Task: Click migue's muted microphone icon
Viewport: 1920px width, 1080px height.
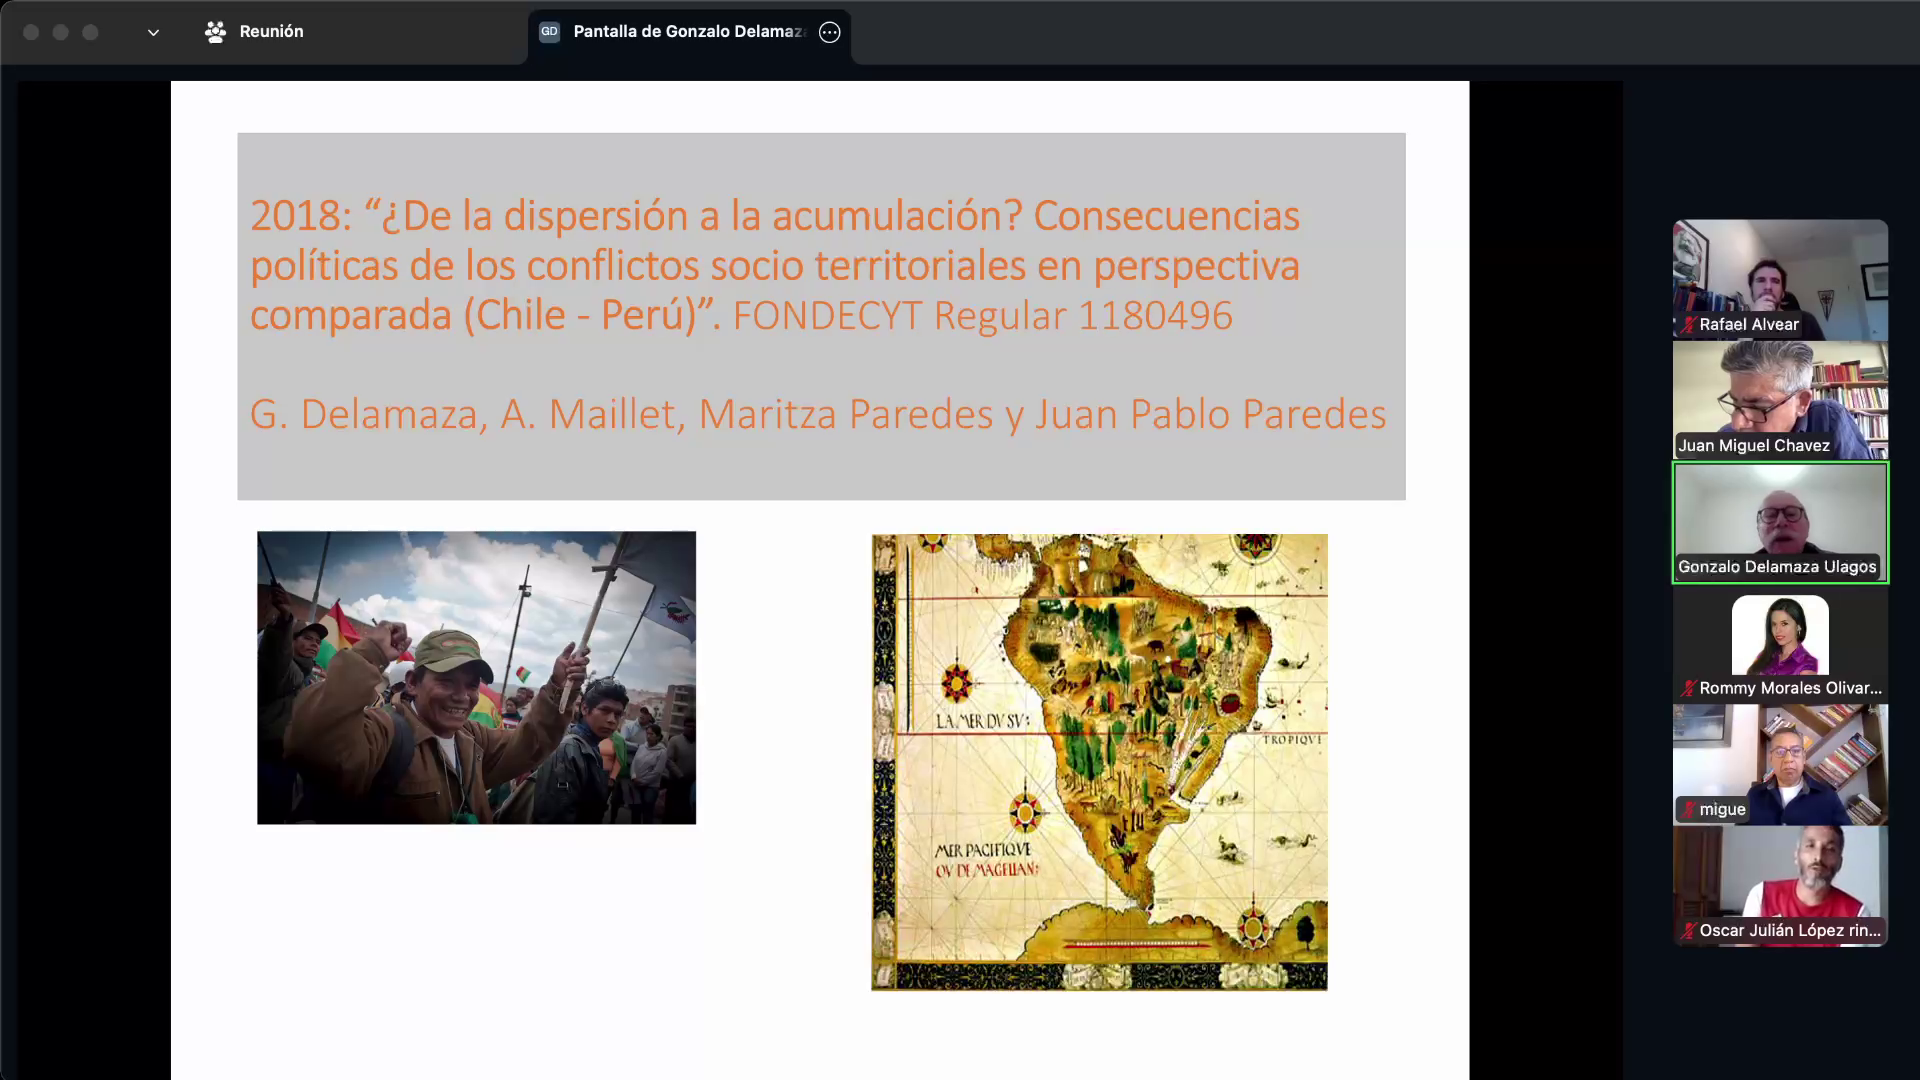Action: pyautogui.click(x=1688, y=810)
